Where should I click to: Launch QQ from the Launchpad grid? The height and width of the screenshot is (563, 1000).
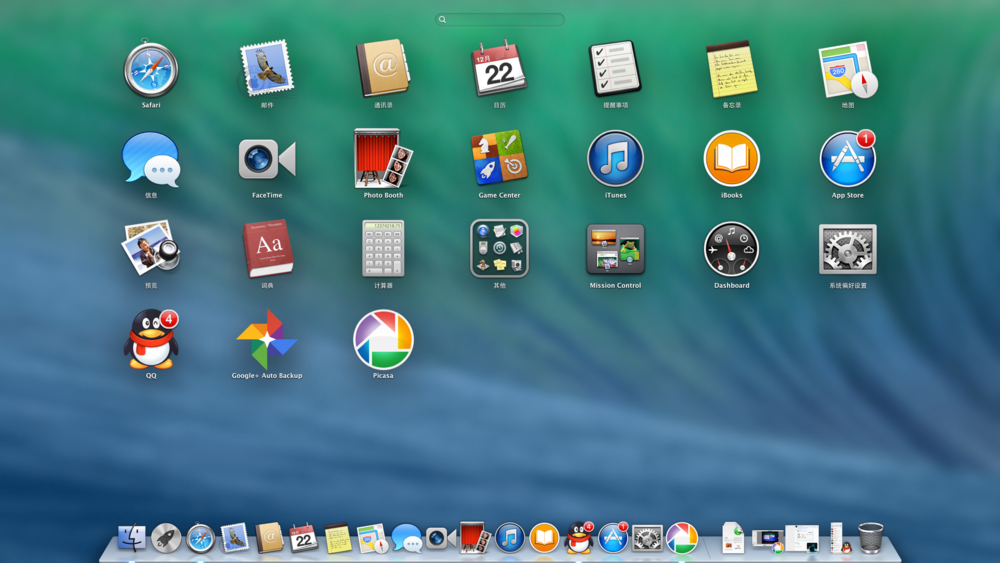(151, 339)
